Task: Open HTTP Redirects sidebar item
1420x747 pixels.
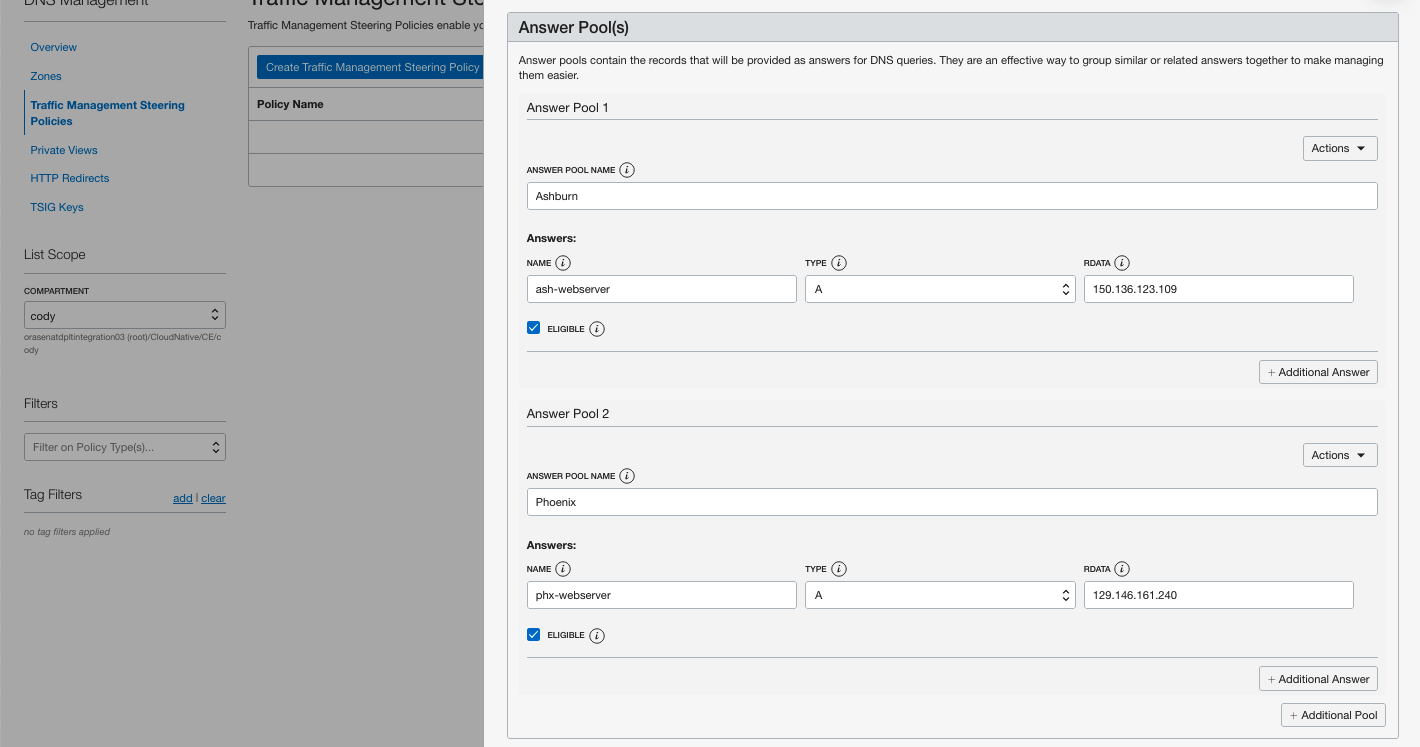Action: [x=70, y=178]
